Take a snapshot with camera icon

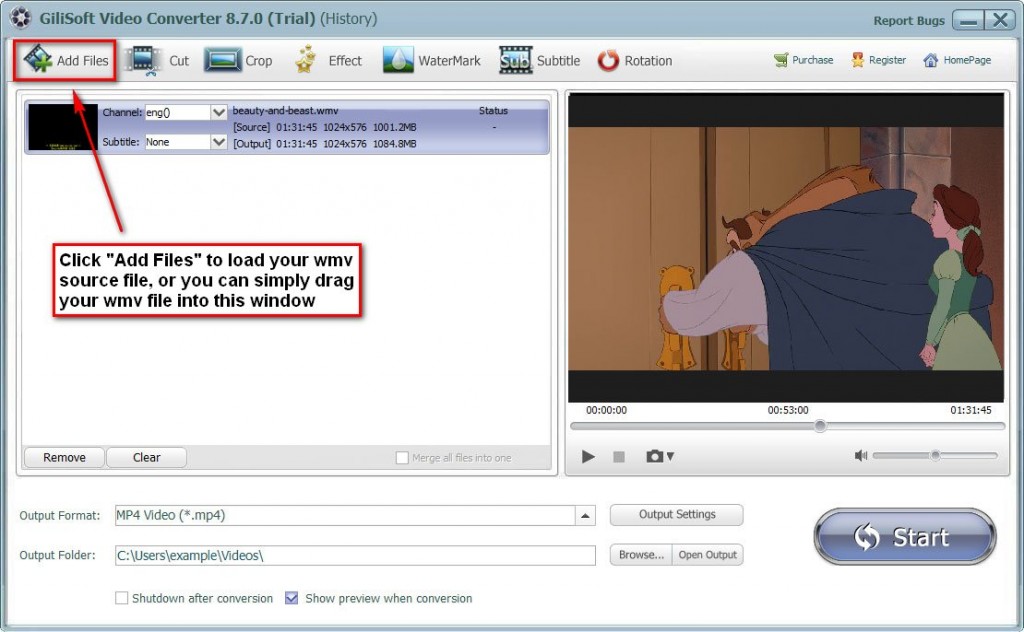pyautogui.click(x=654, y=456)
